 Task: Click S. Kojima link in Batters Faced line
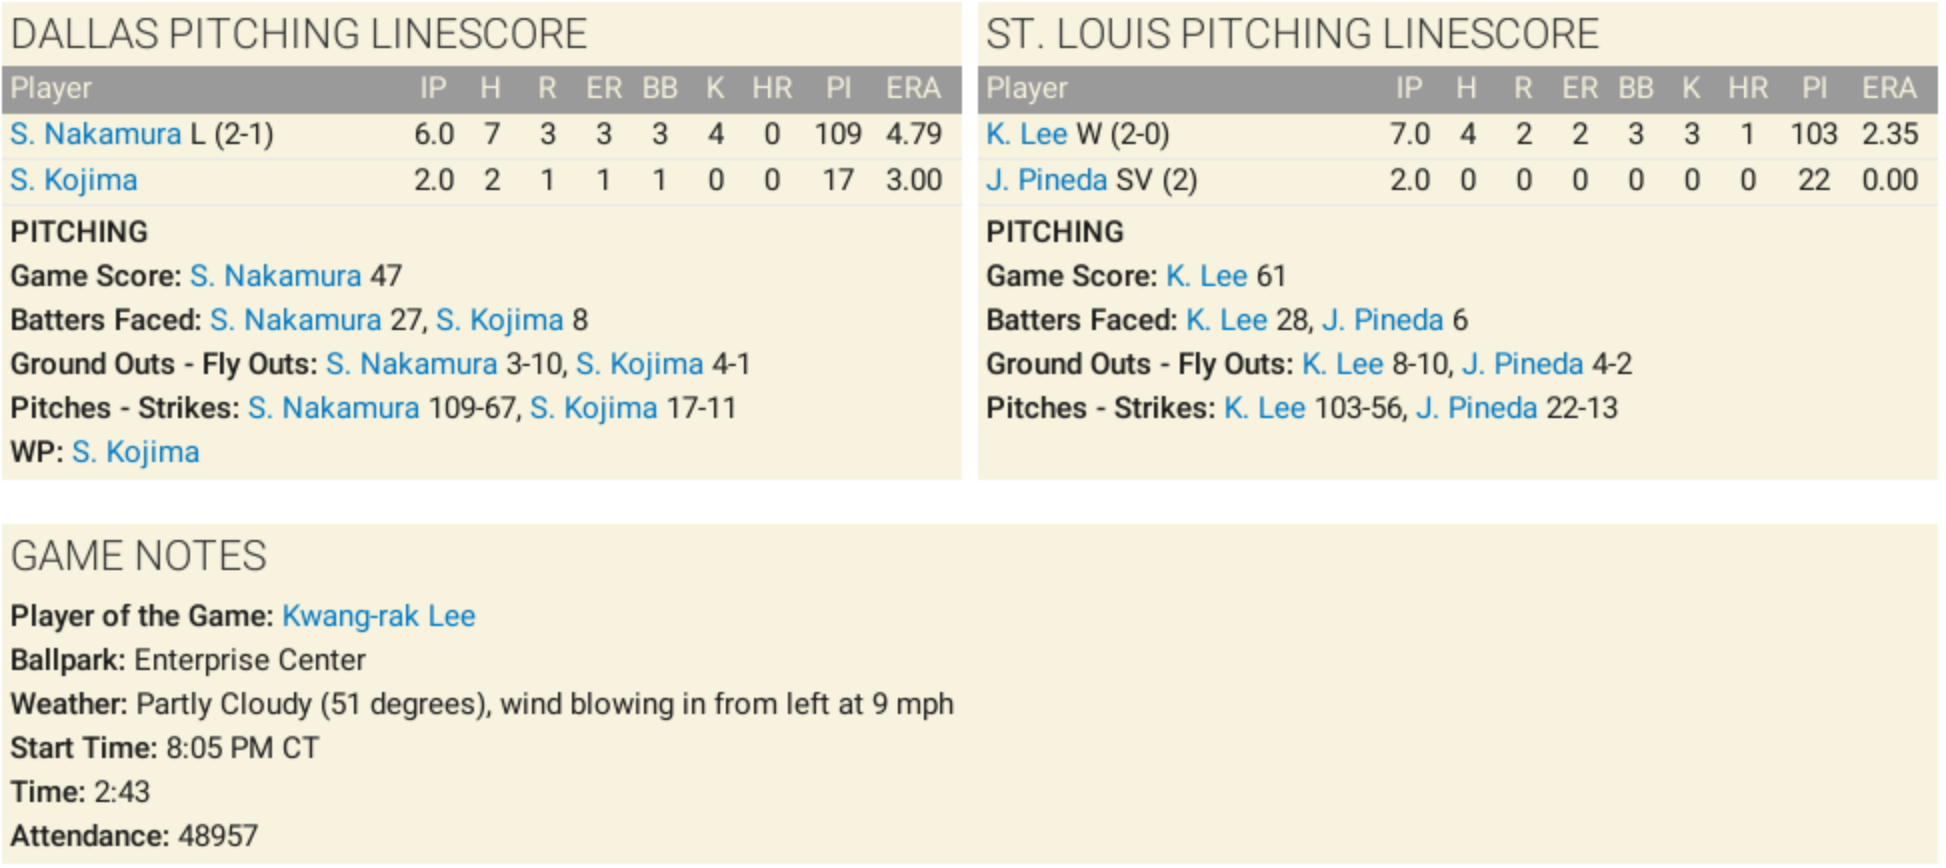(500, 320)
